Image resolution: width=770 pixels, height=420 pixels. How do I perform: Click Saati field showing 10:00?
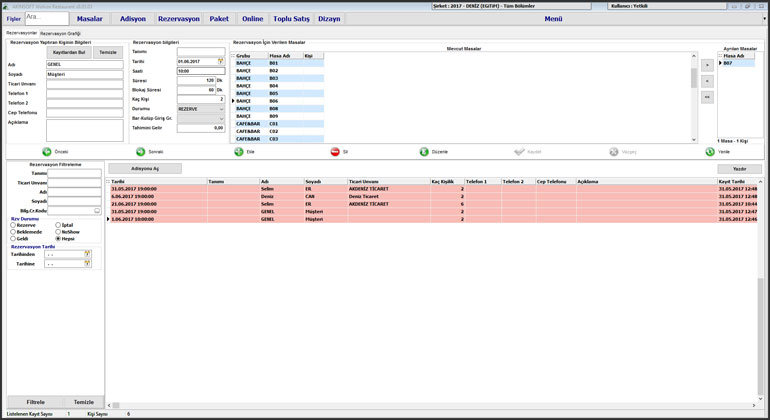point(201,71)
